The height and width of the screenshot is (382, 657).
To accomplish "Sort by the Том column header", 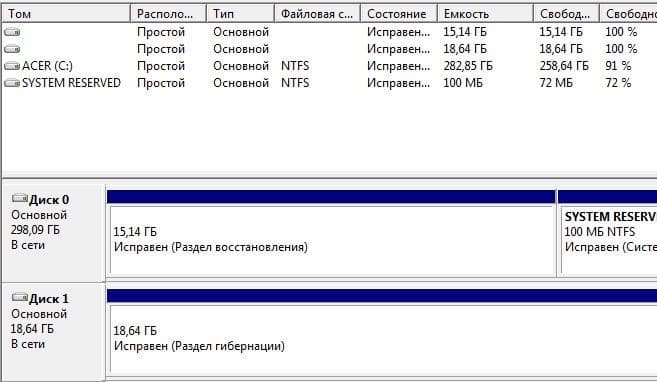I will [x=67, y=14].
